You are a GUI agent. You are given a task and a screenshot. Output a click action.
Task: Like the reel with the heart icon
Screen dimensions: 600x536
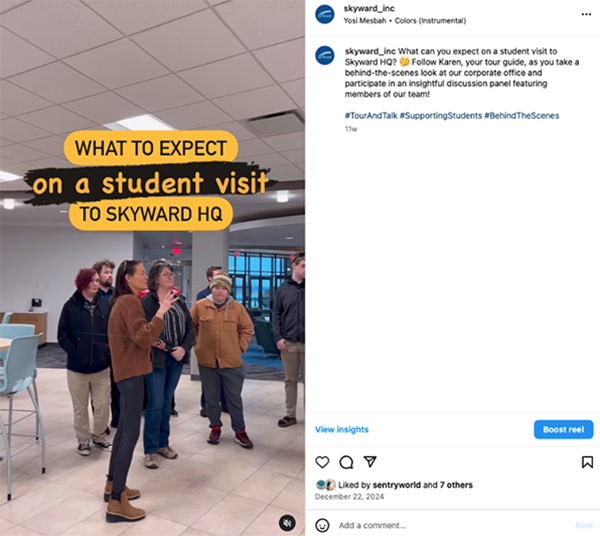point(322,462)
